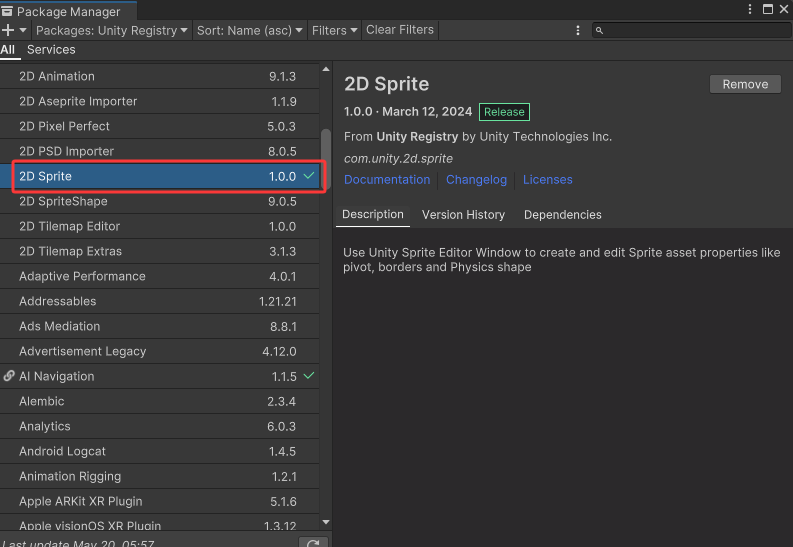Image resolution: width=793 pixels, height=547 pixels.
Task: Click the green Release tag
Action: pyautogui.click(x=504, y=112)
